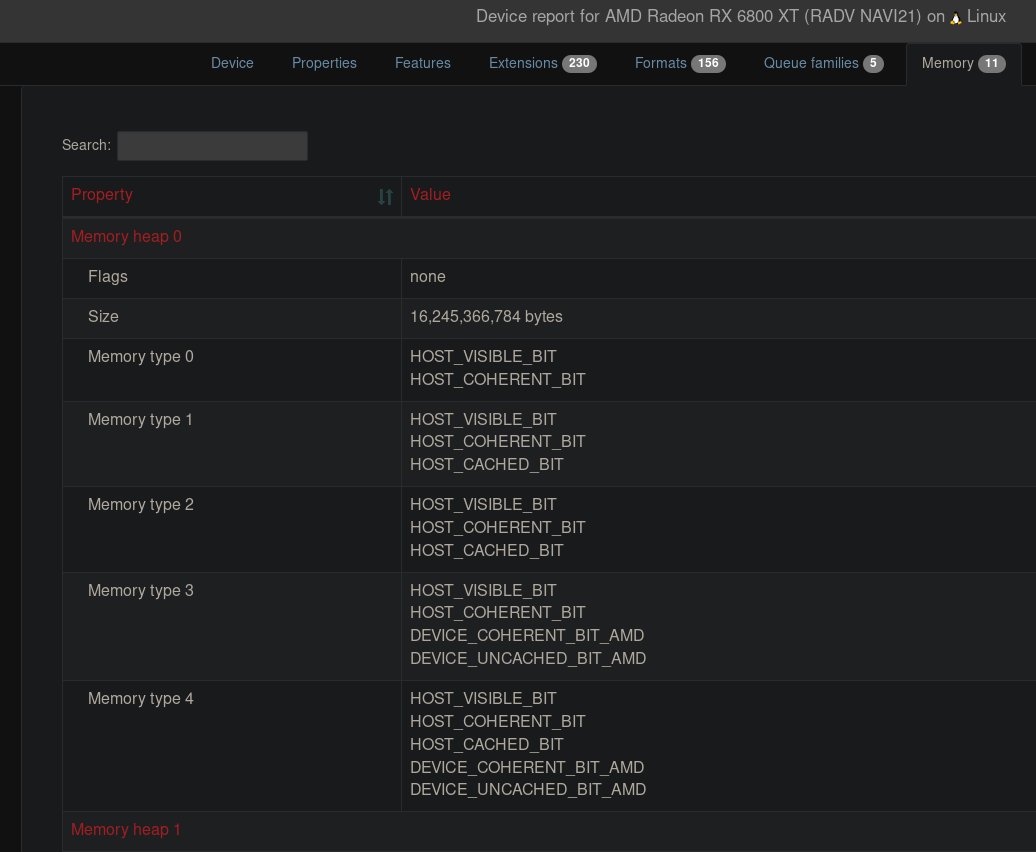Click the Linux penguin icon in header
The height and width of the screenshot is (852, 1036).
pyautogui.click(x=955, y=18)
